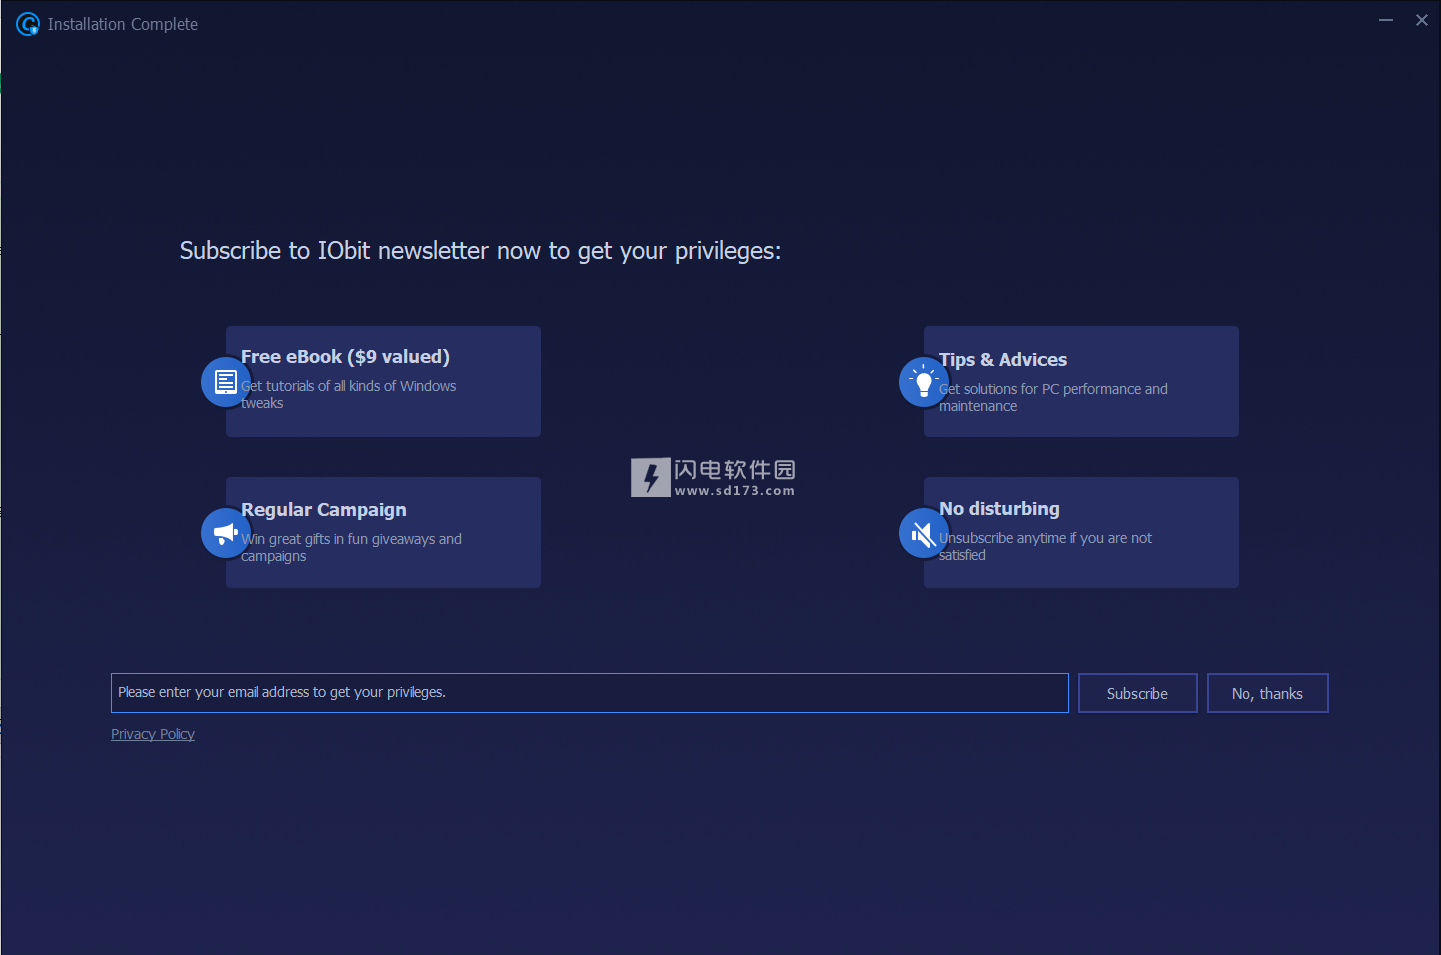Select the Regular Campaign heading
The width and height of the screenshot is (1441, 955).
coord(324,510)
